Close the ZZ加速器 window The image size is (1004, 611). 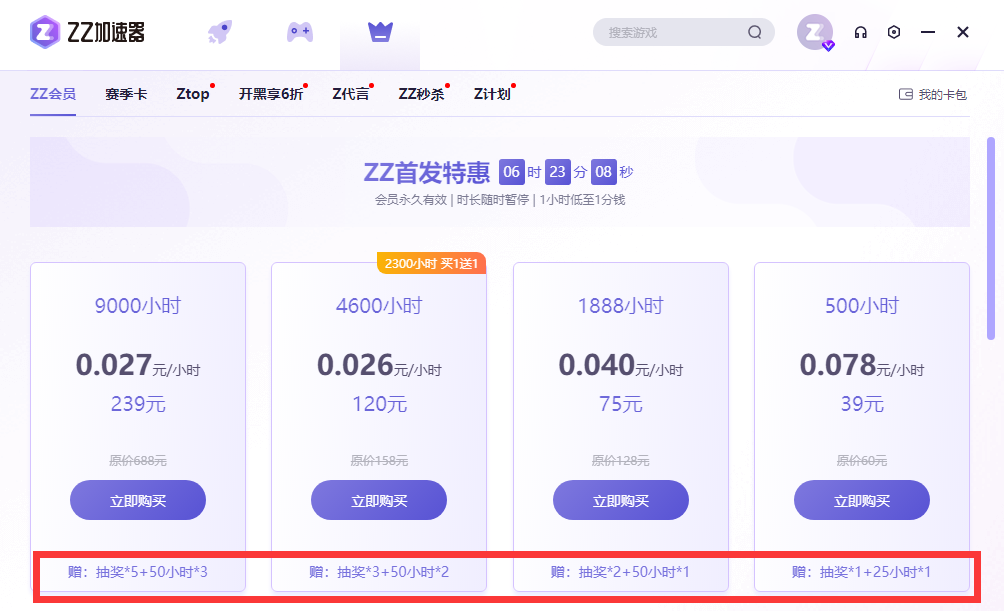pos(962,32)
